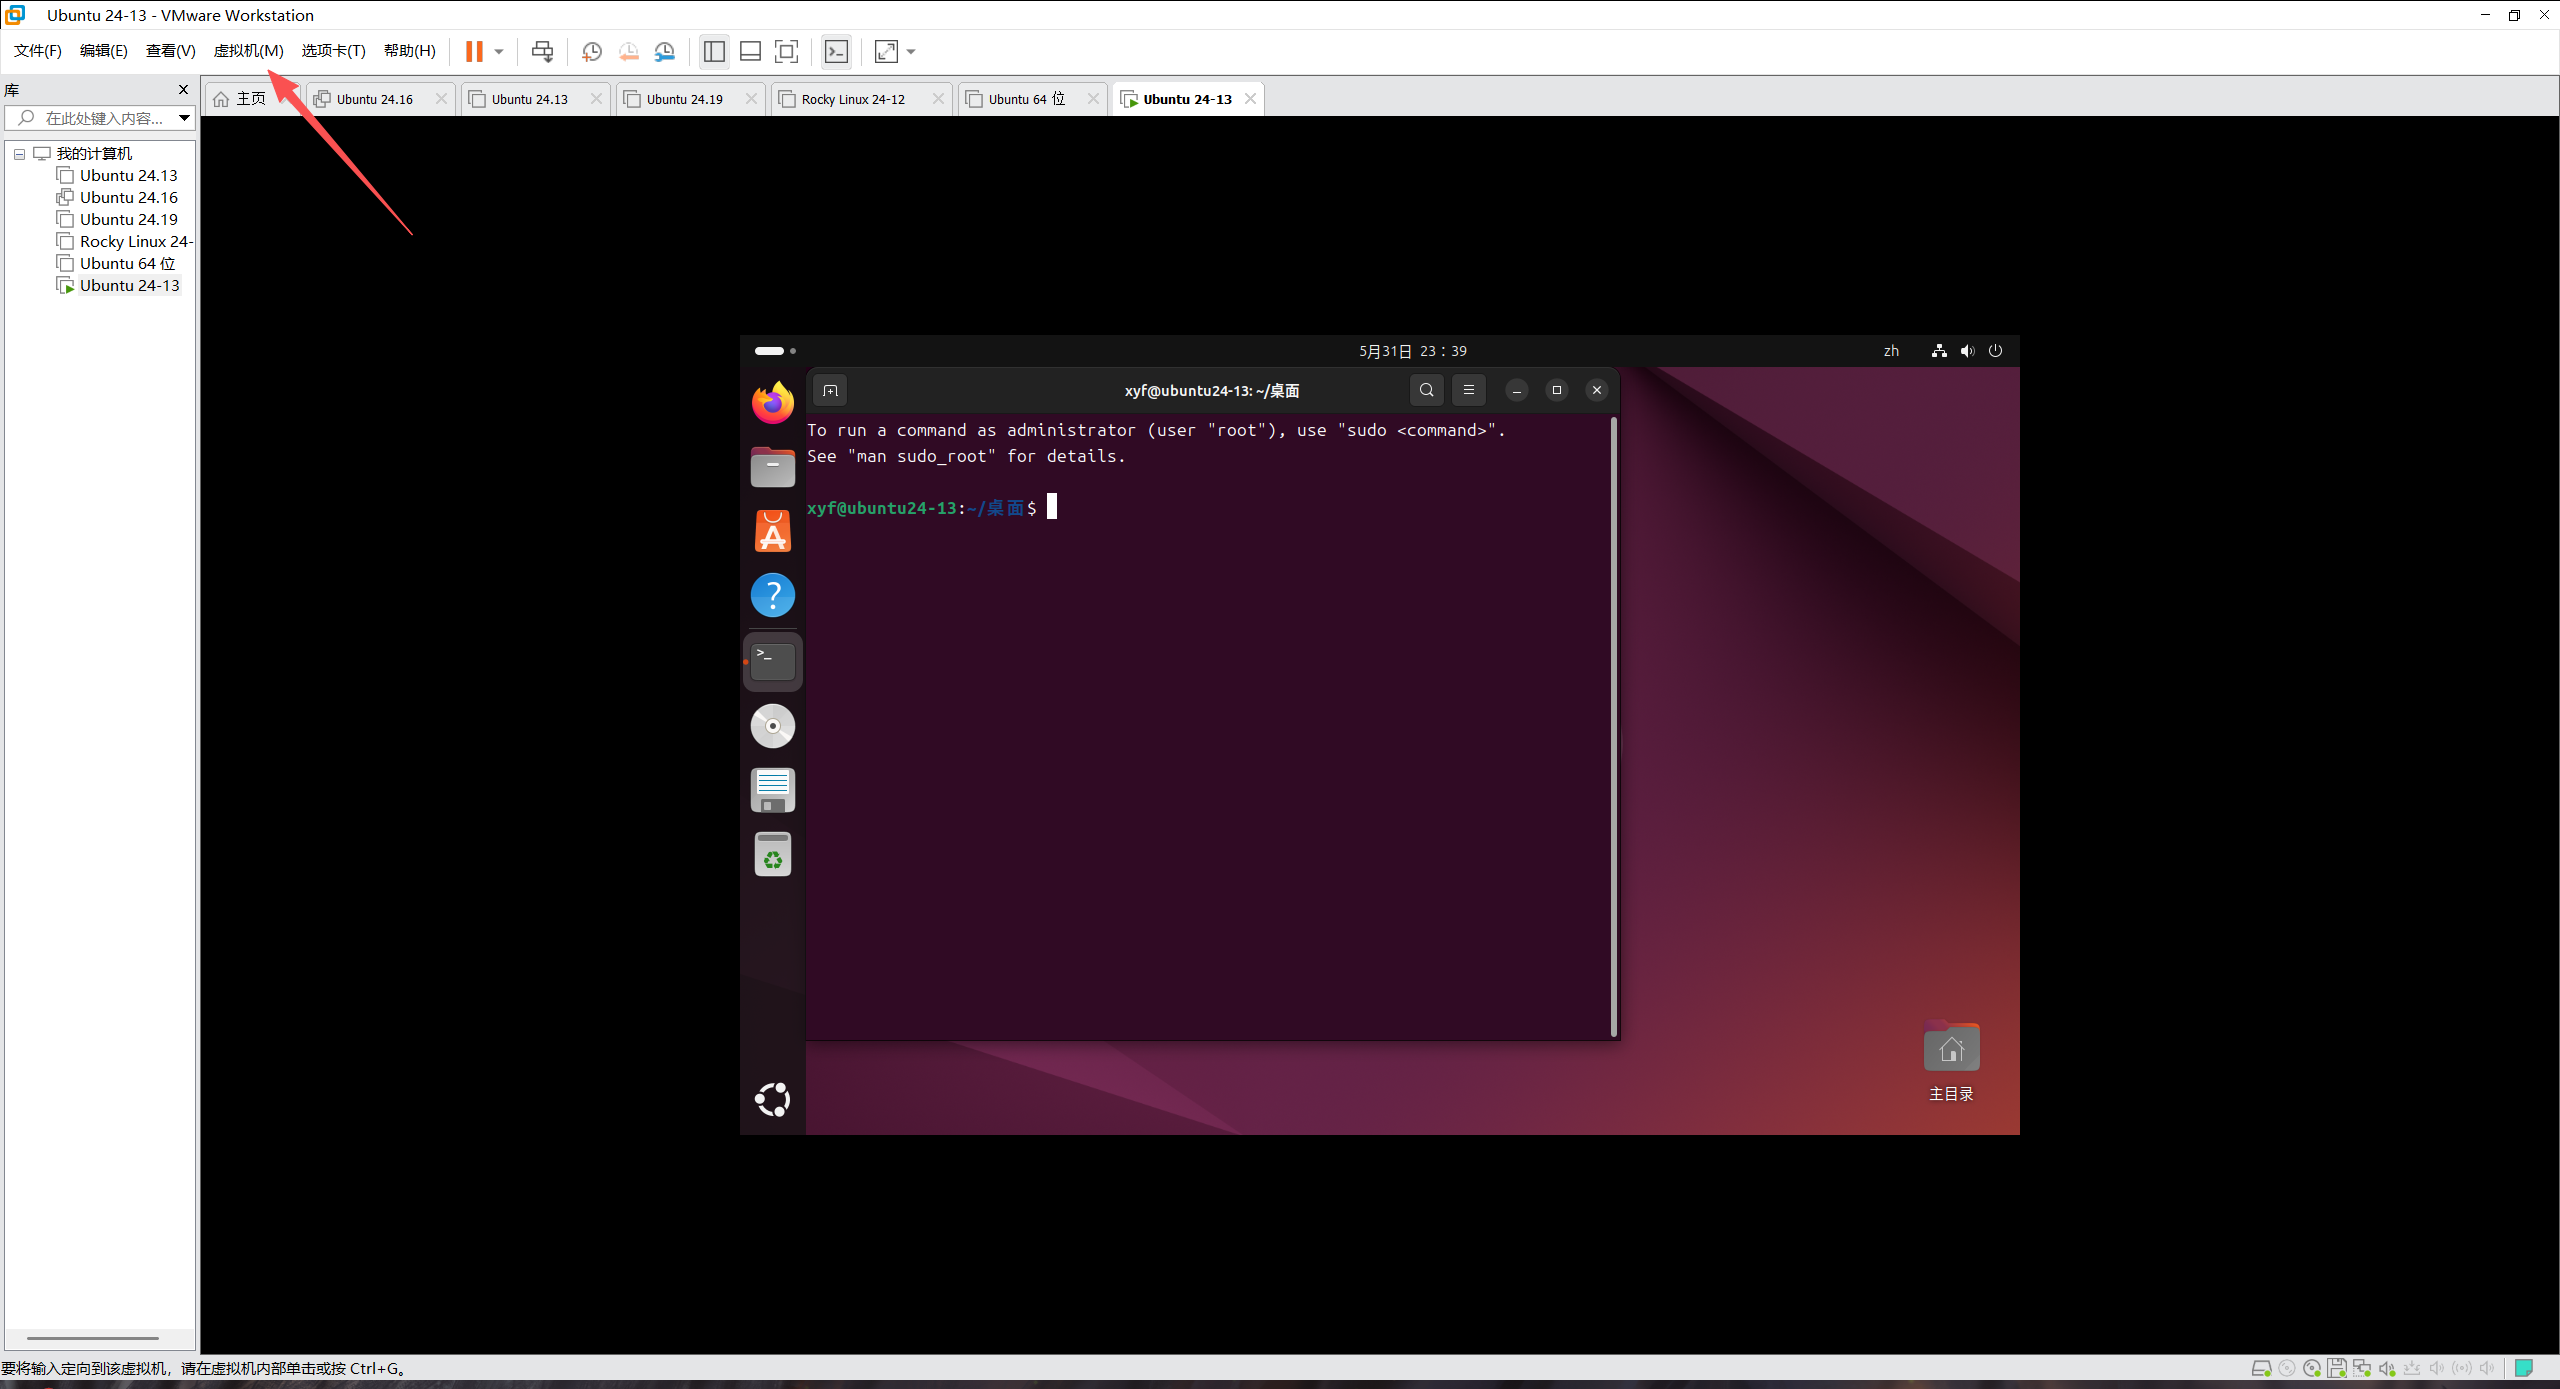Open the 文件(F) menu
2560x1389 pixels.
(x=38, y=51)
